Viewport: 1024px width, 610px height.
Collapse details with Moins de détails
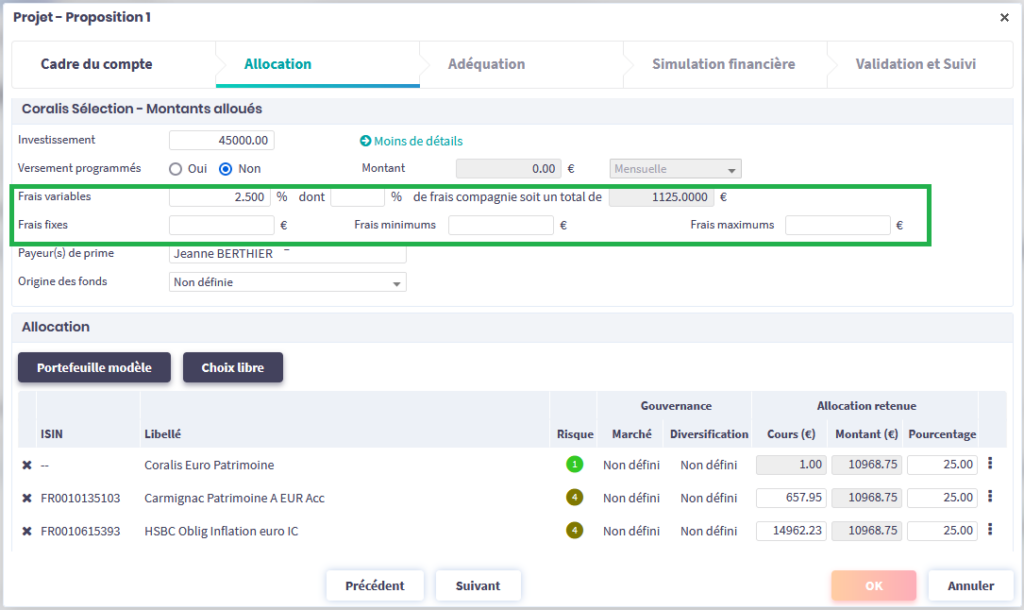click(411, 141)
